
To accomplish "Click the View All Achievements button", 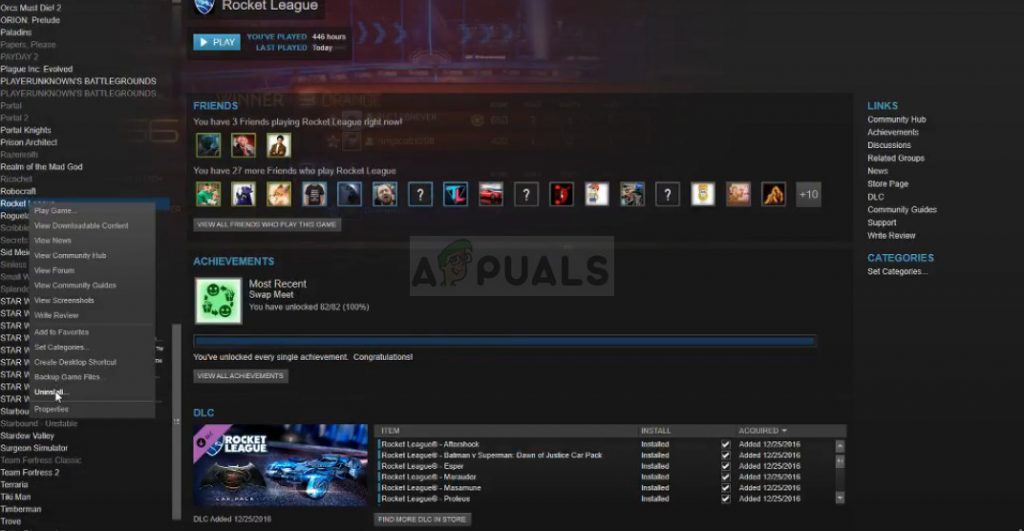I will 240,376.
